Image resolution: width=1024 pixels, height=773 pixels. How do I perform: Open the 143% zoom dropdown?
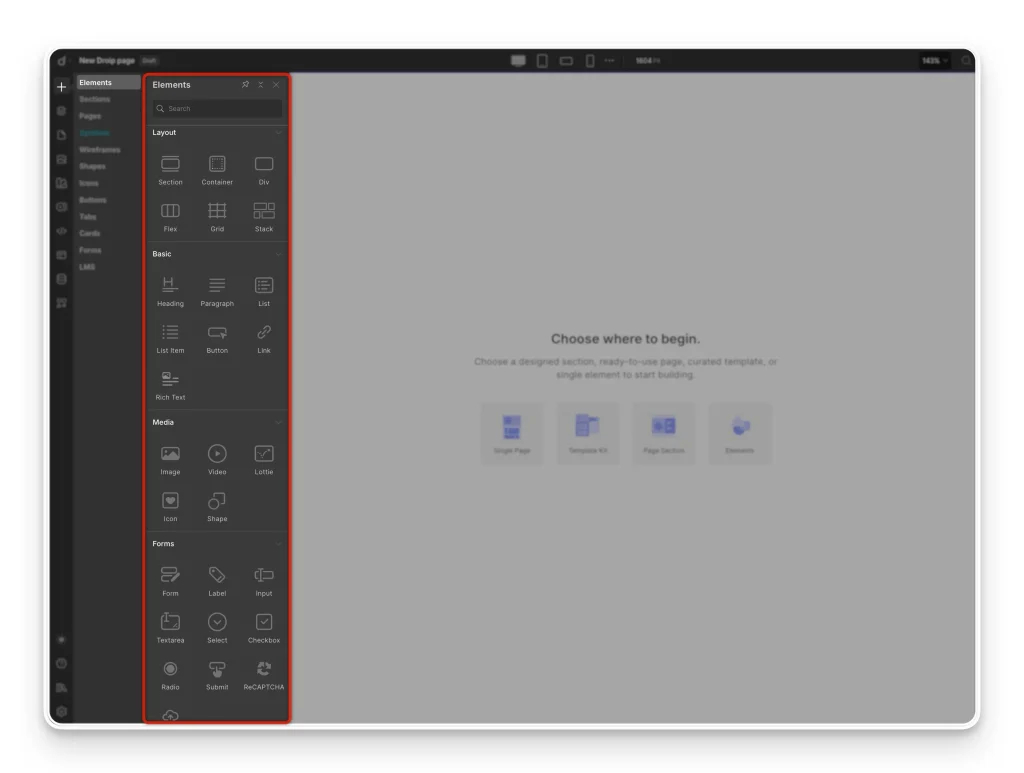(x=935, y=61)
